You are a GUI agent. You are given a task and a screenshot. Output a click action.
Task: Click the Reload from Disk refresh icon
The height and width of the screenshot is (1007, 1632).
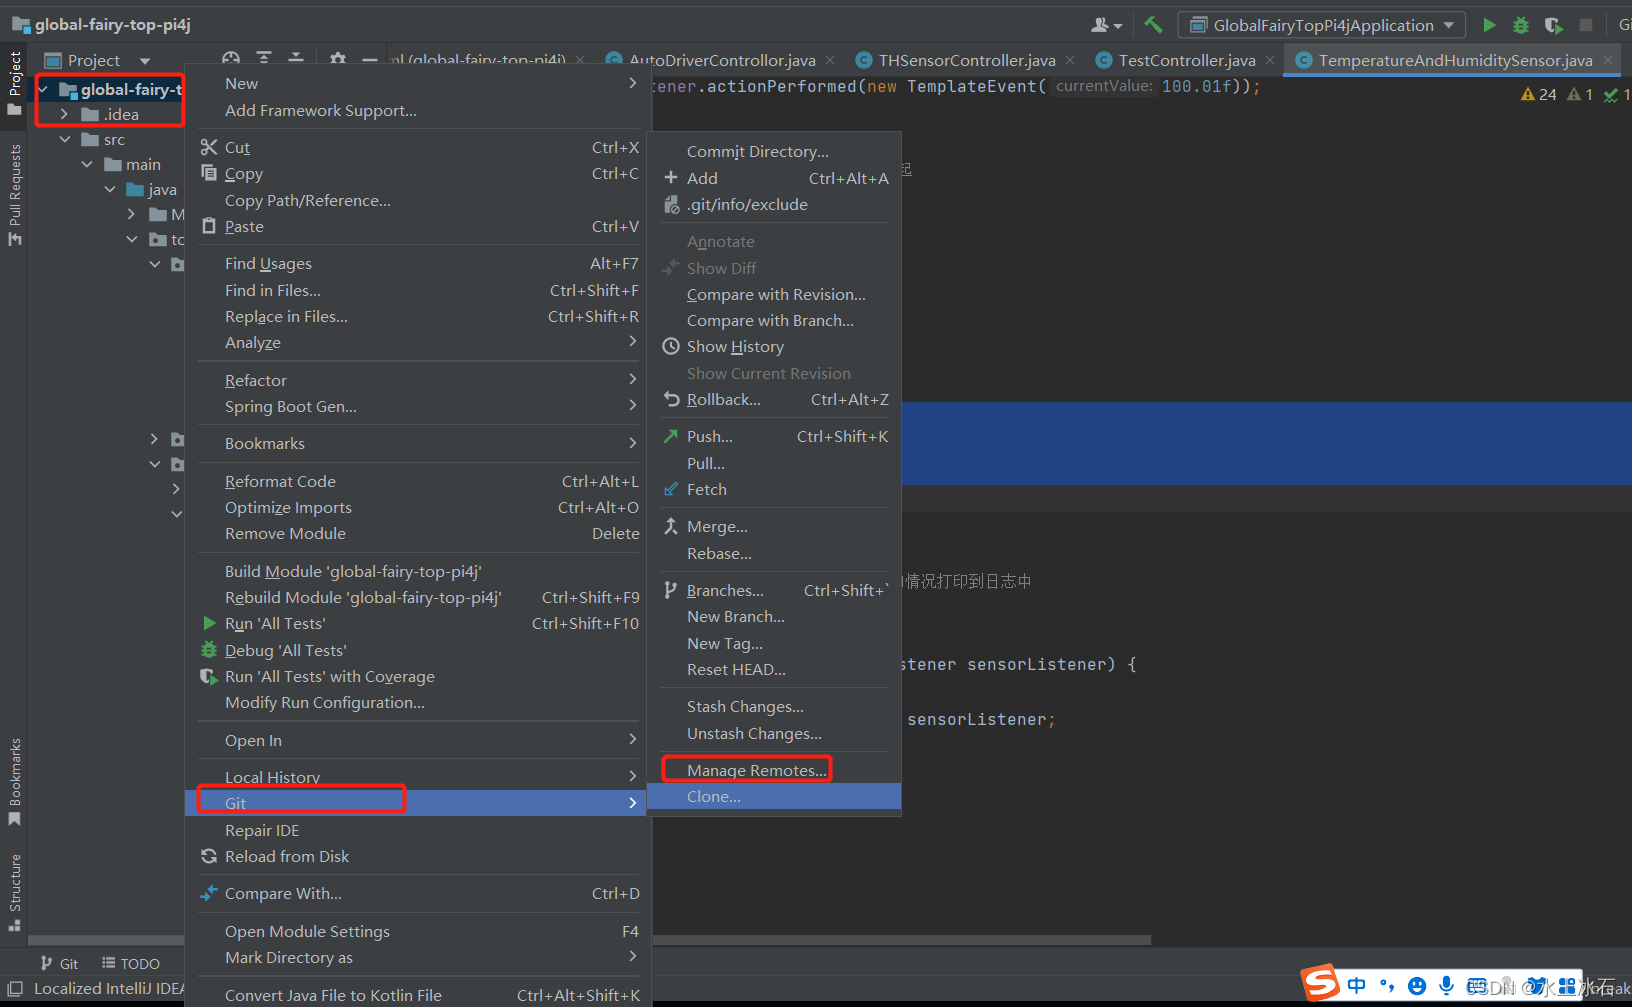pos(209,856)
